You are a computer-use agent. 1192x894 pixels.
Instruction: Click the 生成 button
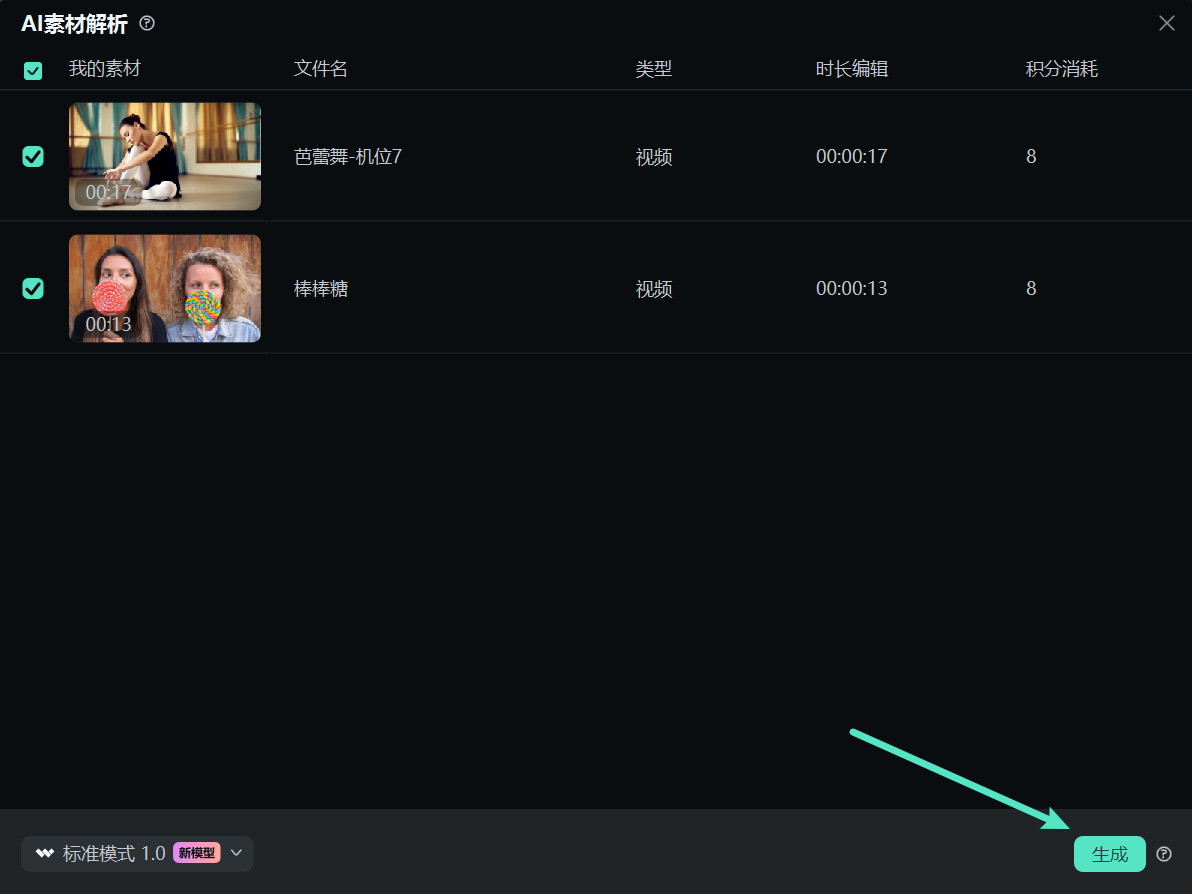click(1109, 854)
